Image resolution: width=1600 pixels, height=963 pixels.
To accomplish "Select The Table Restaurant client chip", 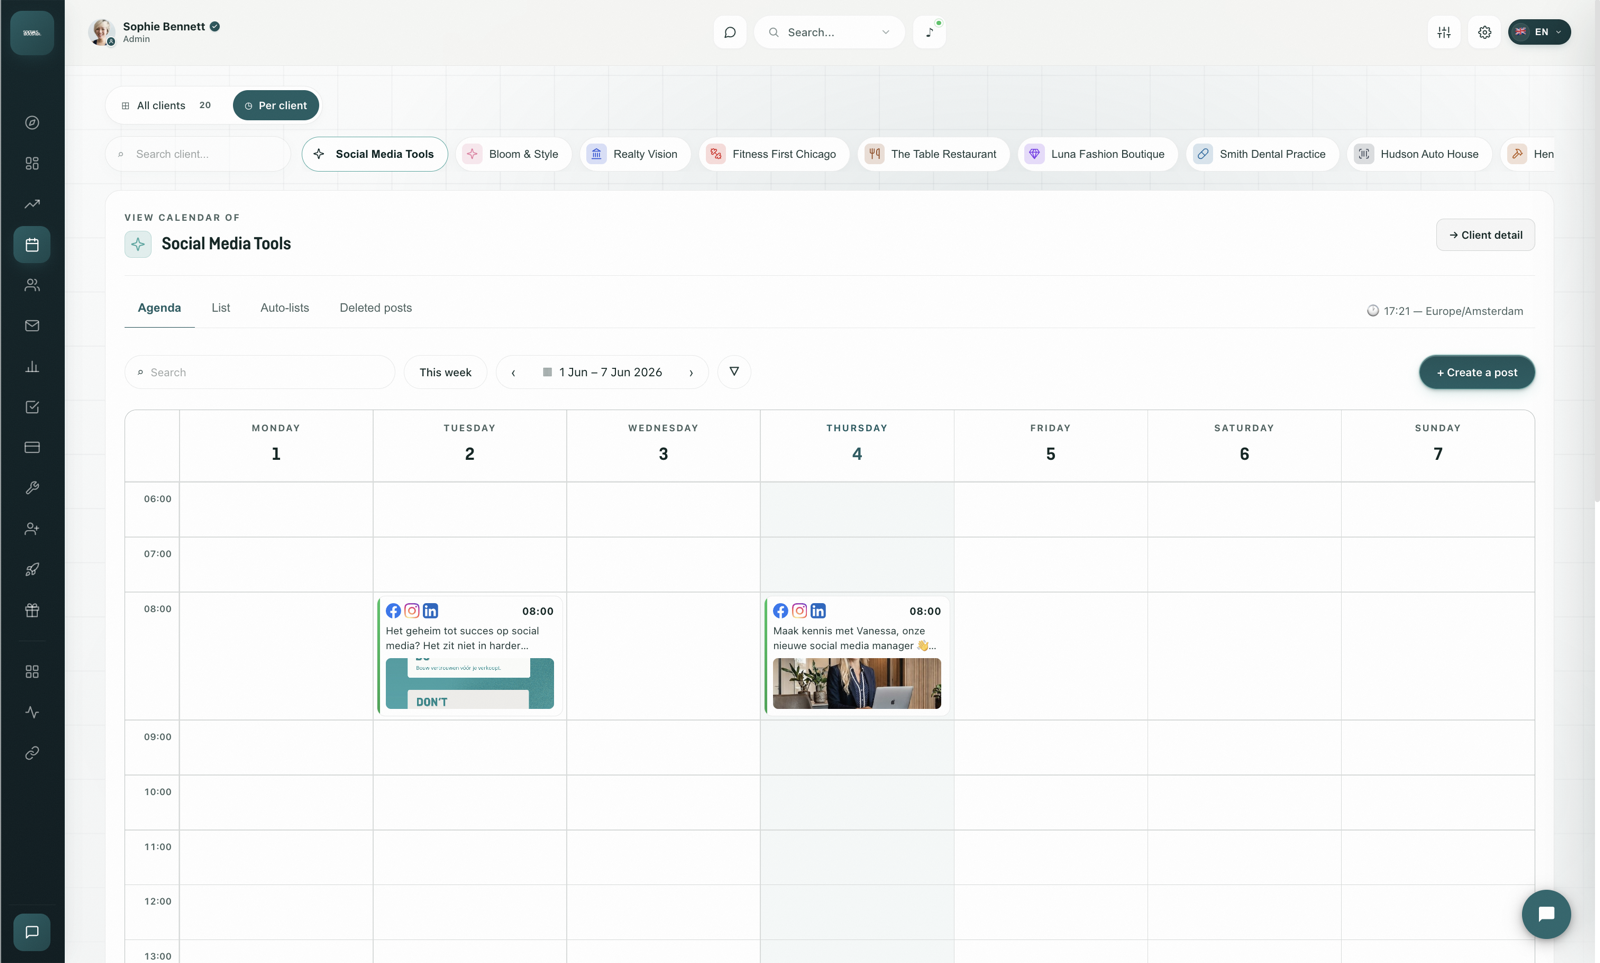I will pos(934,154).
